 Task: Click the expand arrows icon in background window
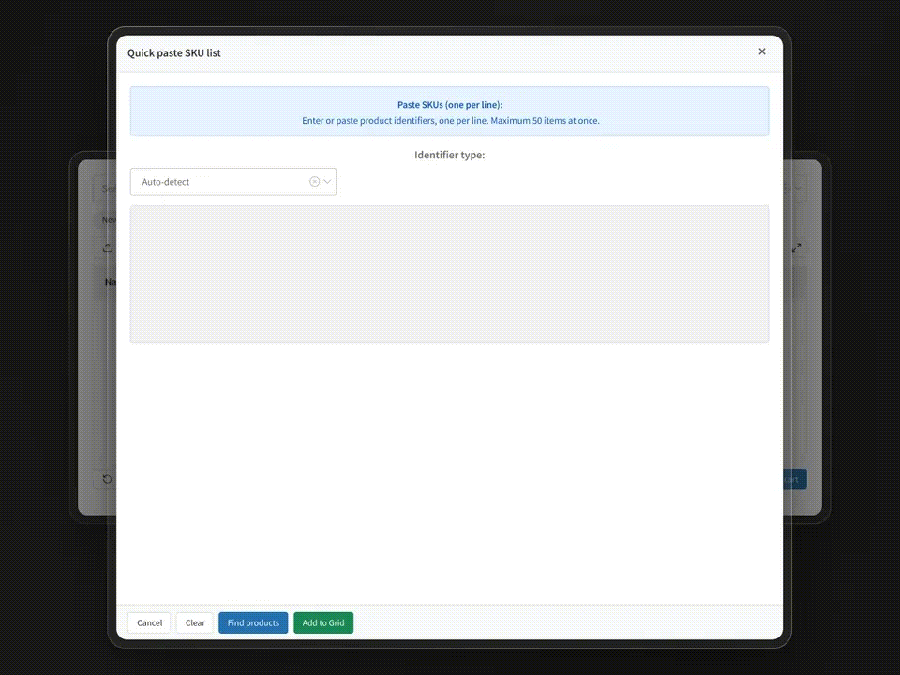tap(797, 248)
